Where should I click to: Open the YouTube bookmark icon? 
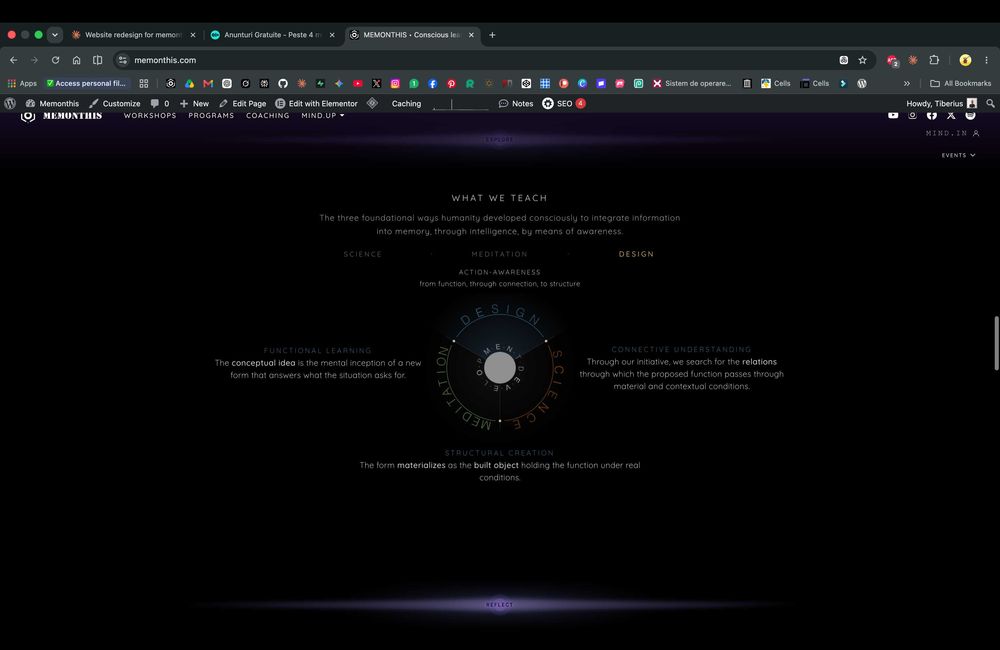click(358, 84)
